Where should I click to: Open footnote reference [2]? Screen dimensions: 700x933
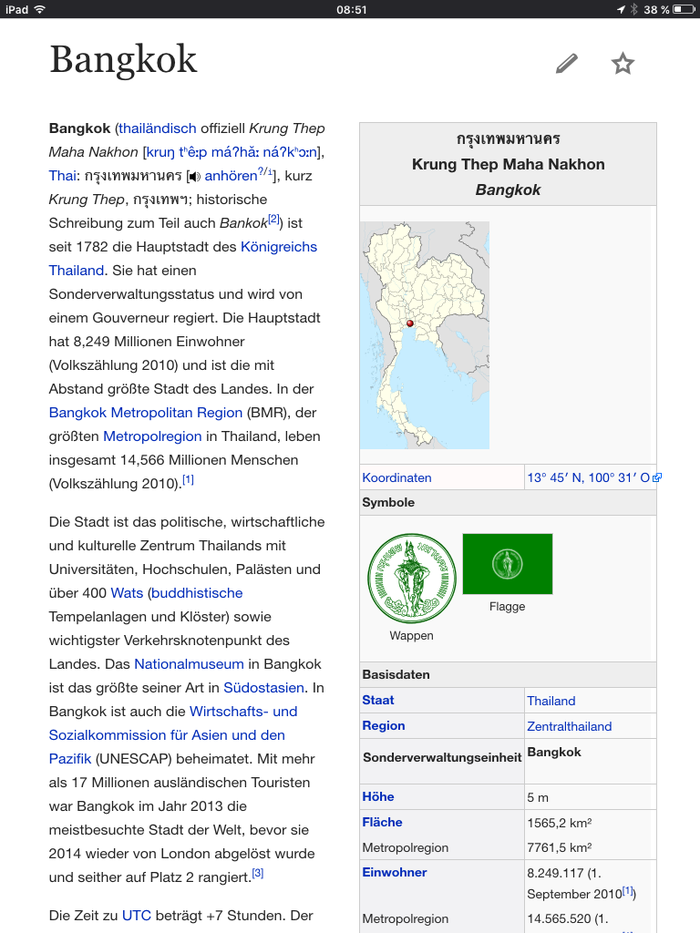(273, 220)
